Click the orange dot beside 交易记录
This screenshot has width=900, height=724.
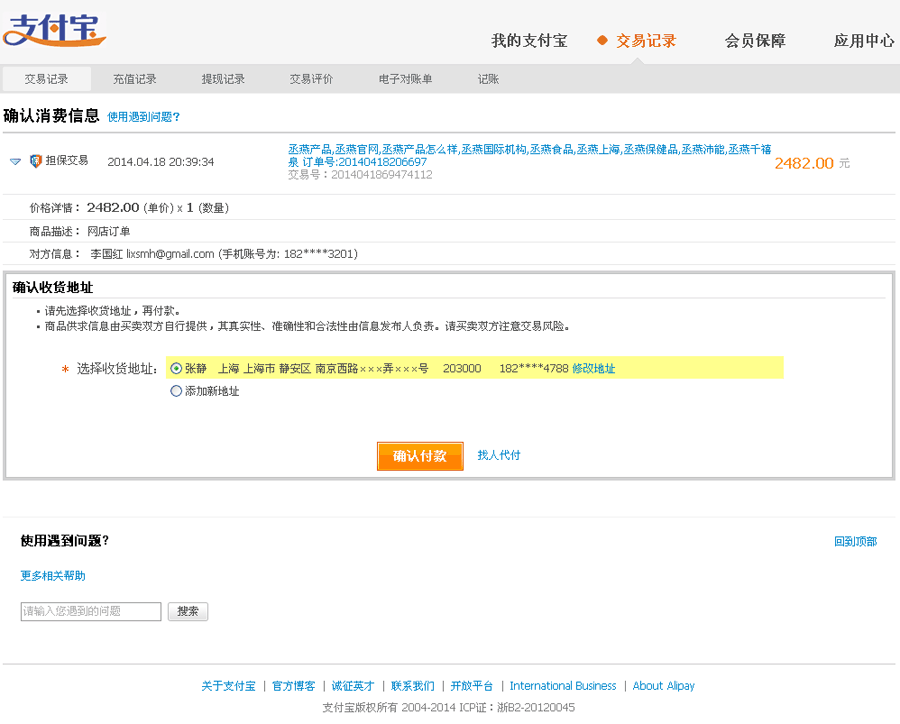point(602,40)
